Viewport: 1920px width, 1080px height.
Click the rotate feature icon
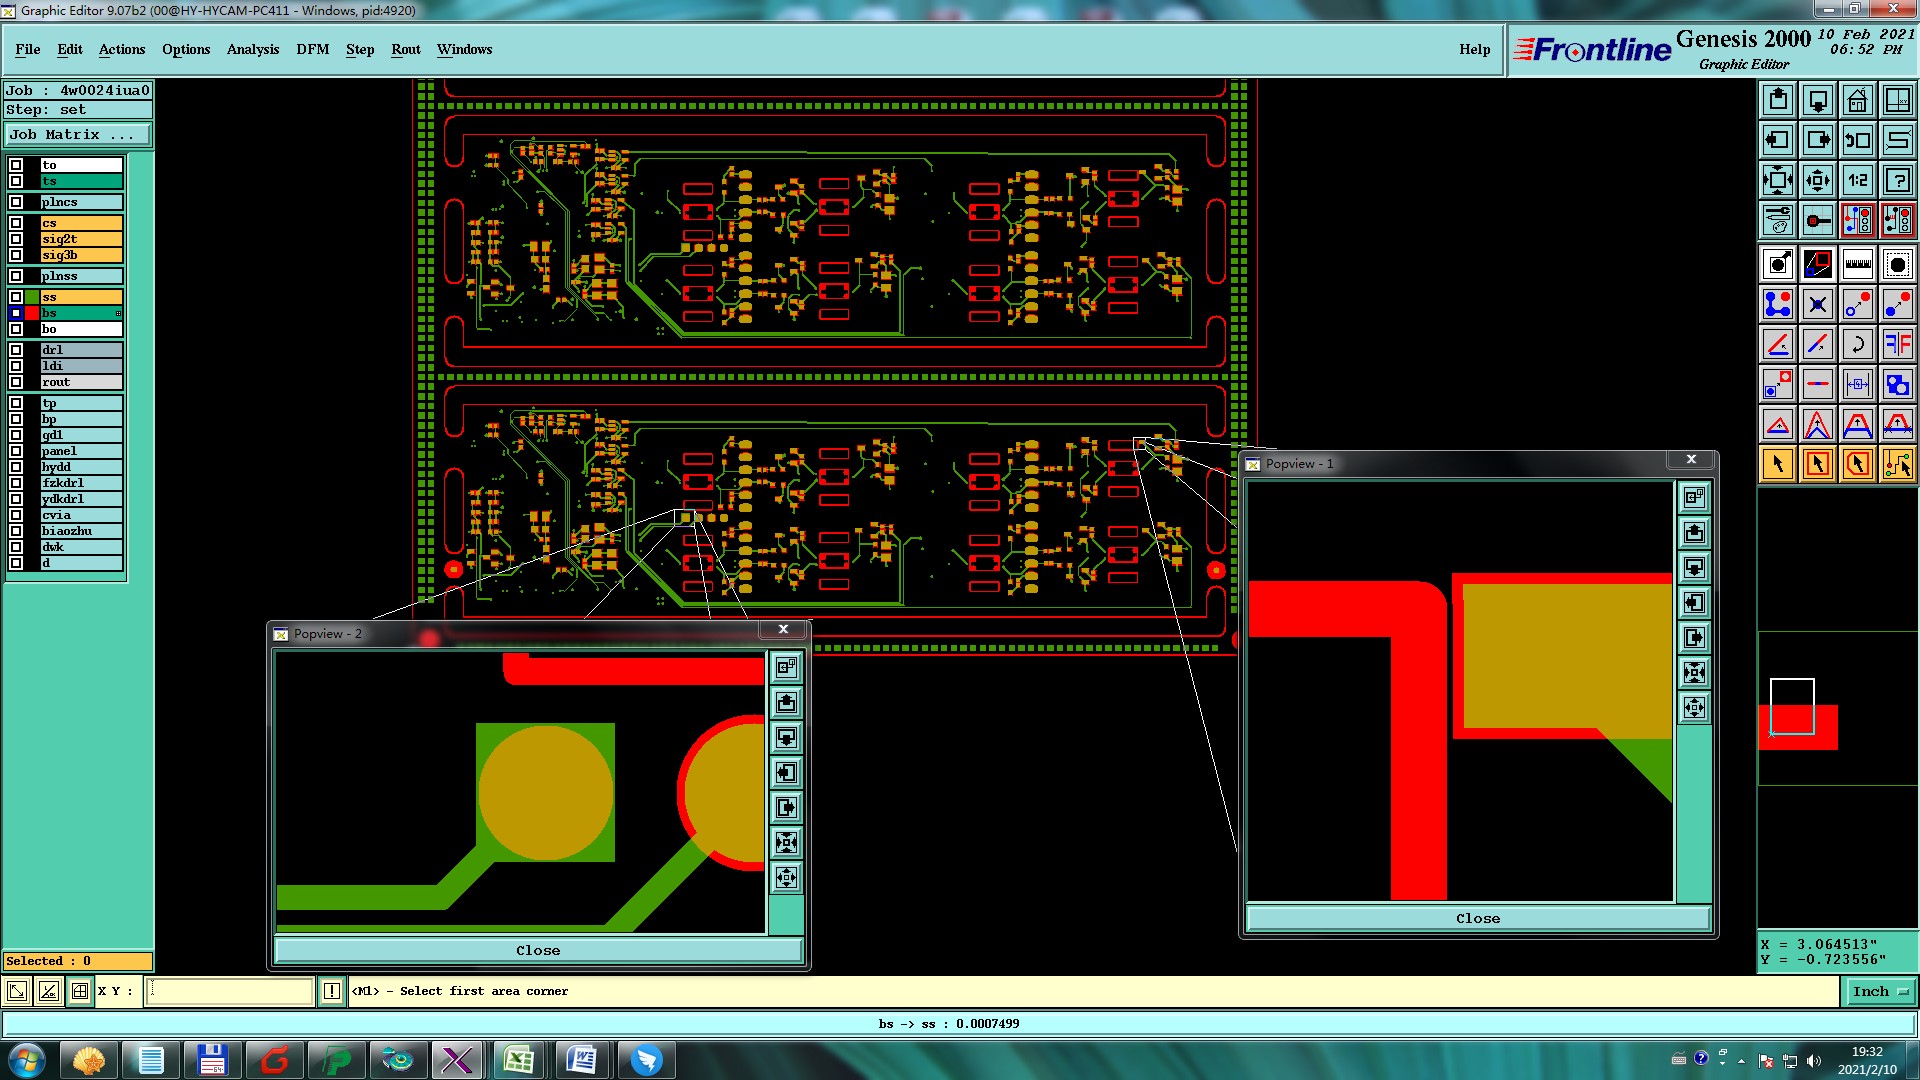[x=1857, y=345]
